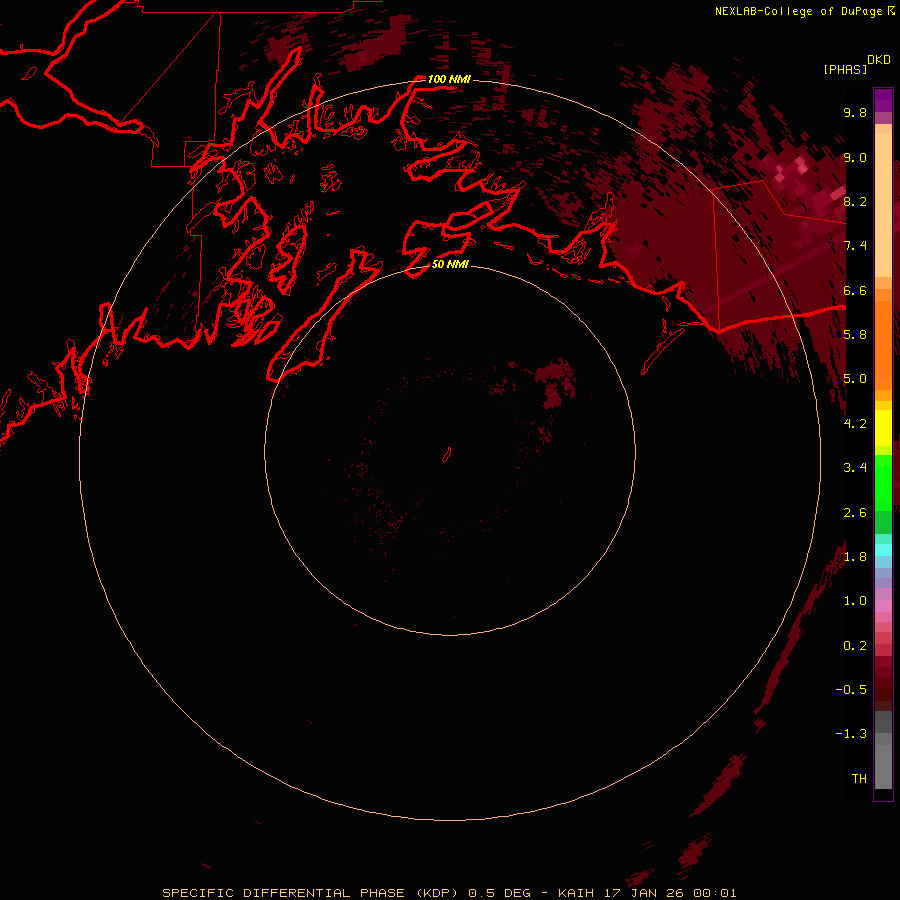Viewport: 900px width, 900px height.
Task: Pick the light peach band of the scale
Action: click(x=883, y=205)
